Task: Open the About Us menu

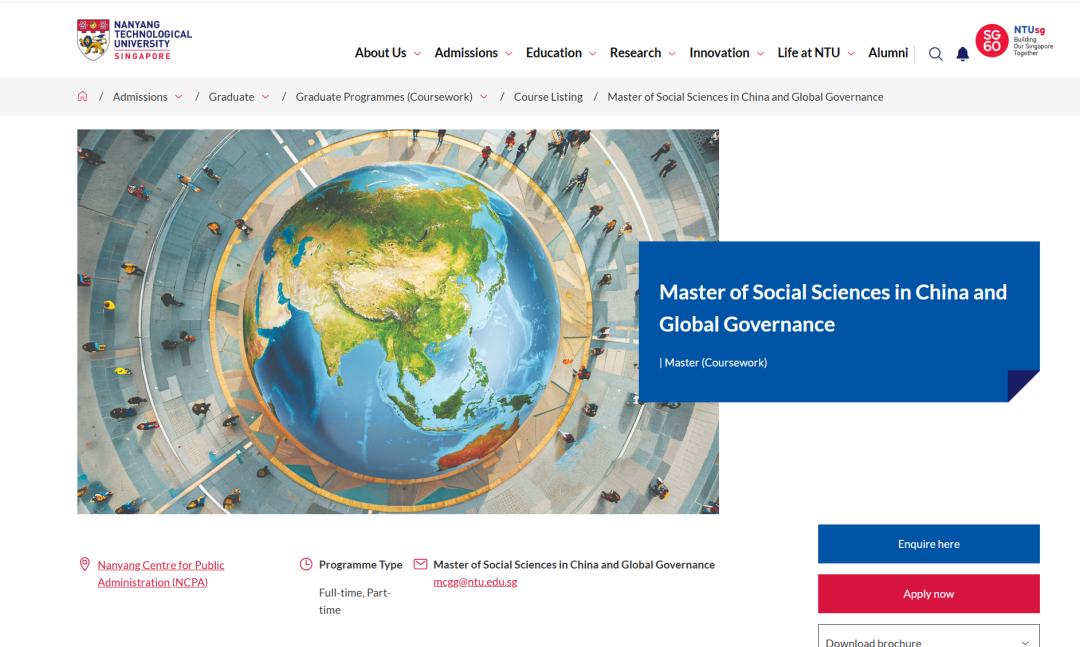Action: [387, 53]
